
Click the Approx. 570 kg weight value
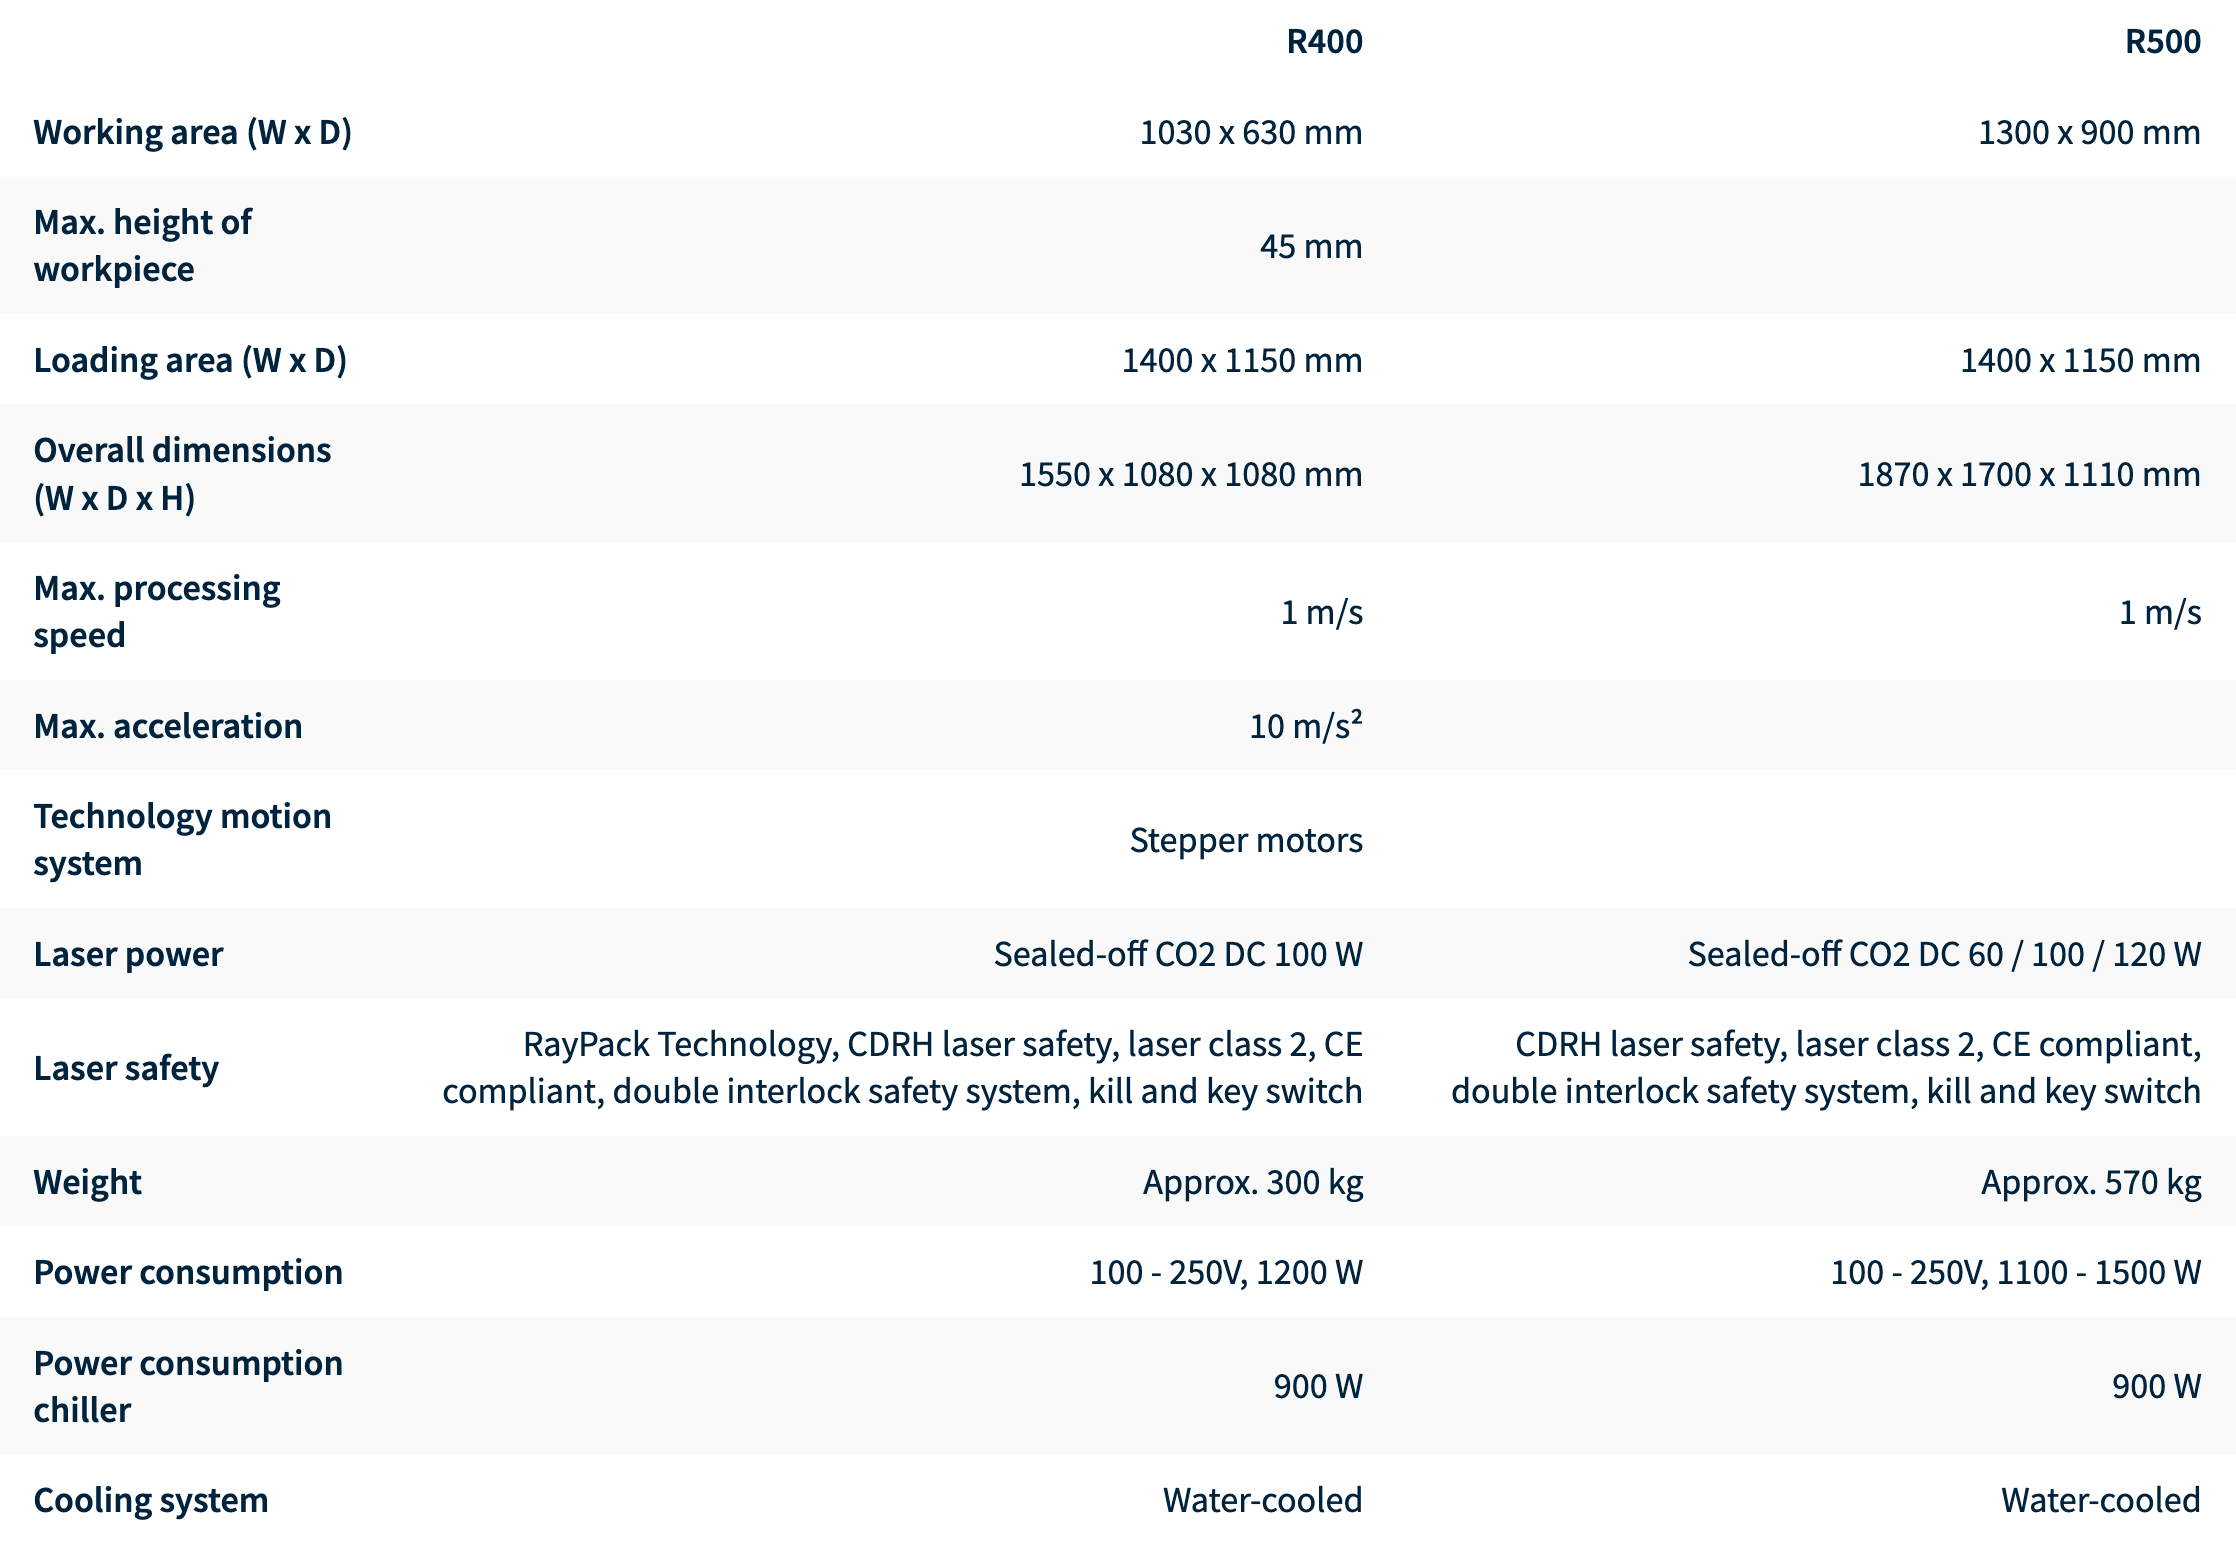coord(2091,1182)
